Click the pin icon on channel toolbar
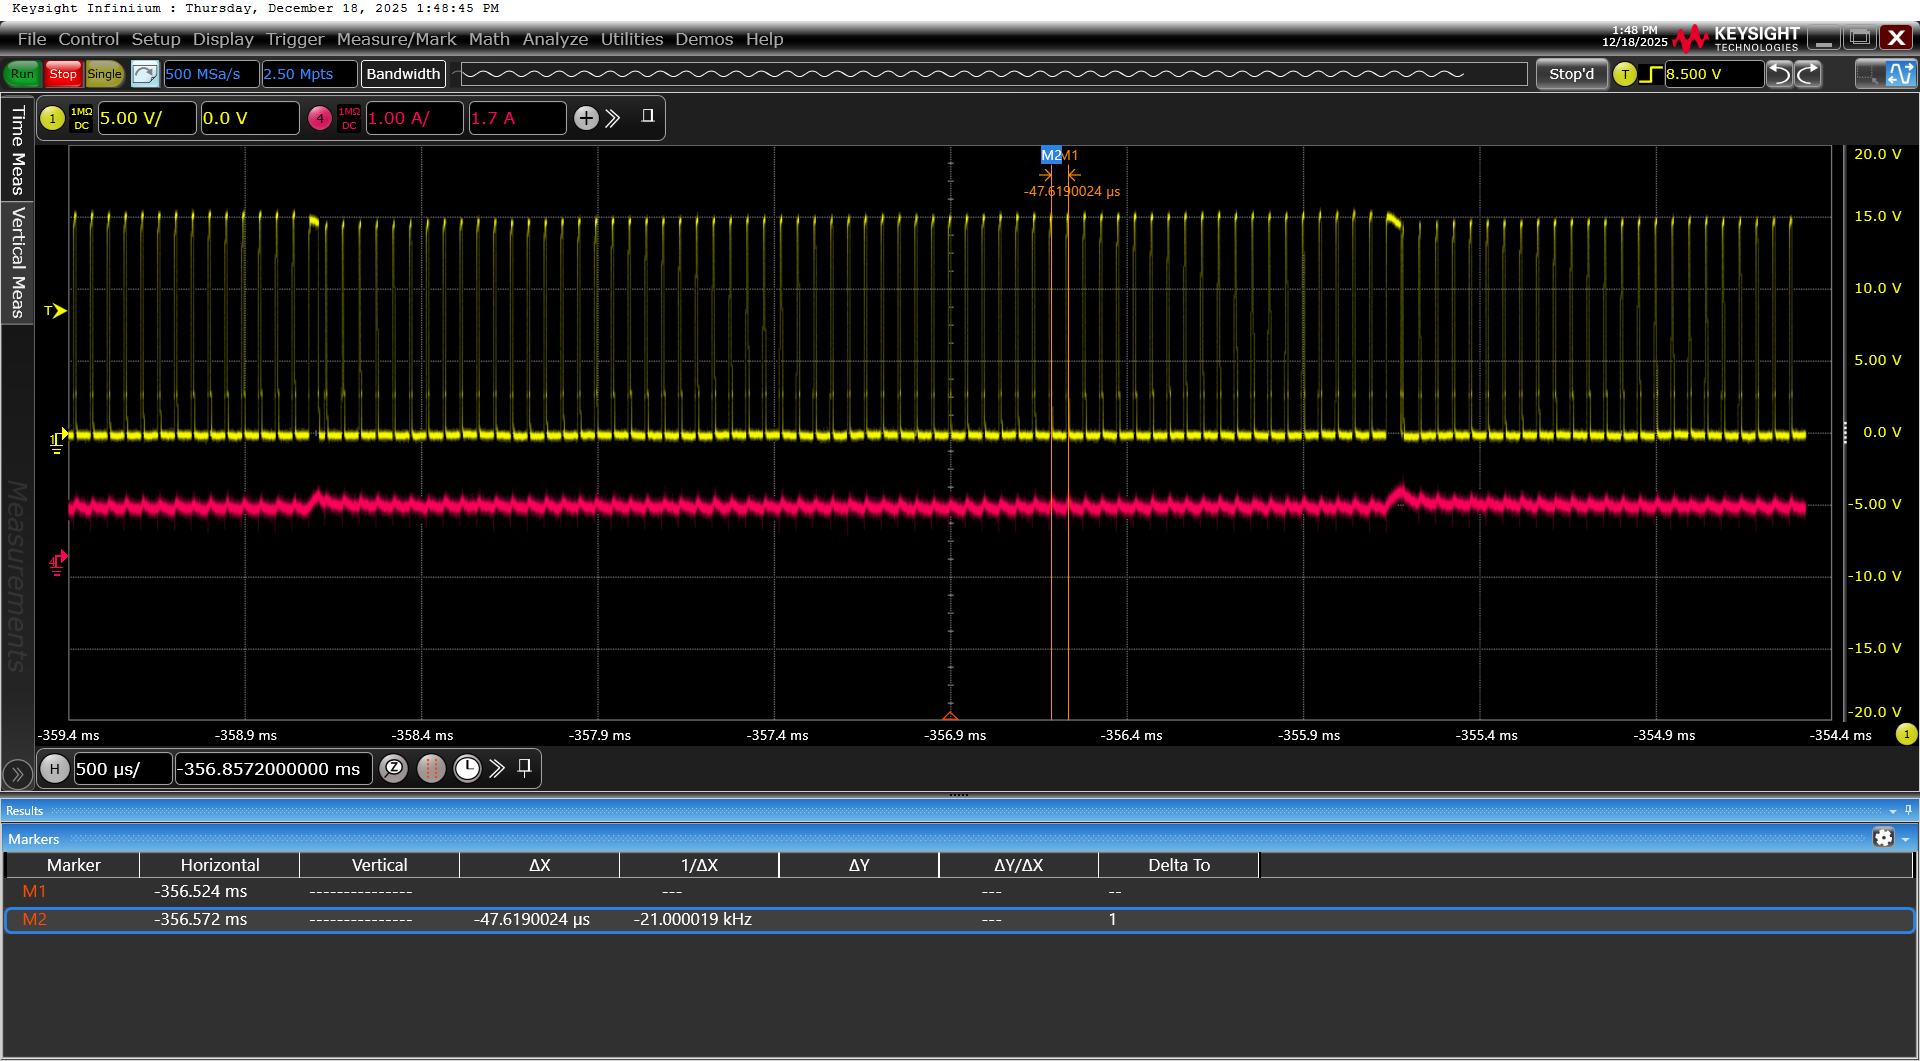The width and height of the screenshot is (1920, 1061). [648, 116]
